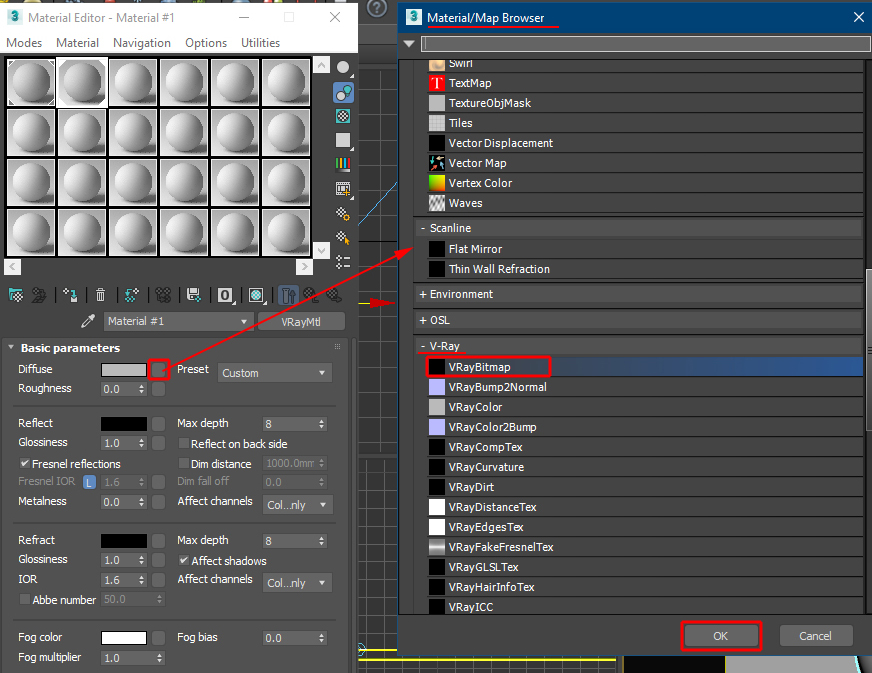Click the Get Material icon
Image resolution: width=872 pixels, height=673 pixels.
16,295
